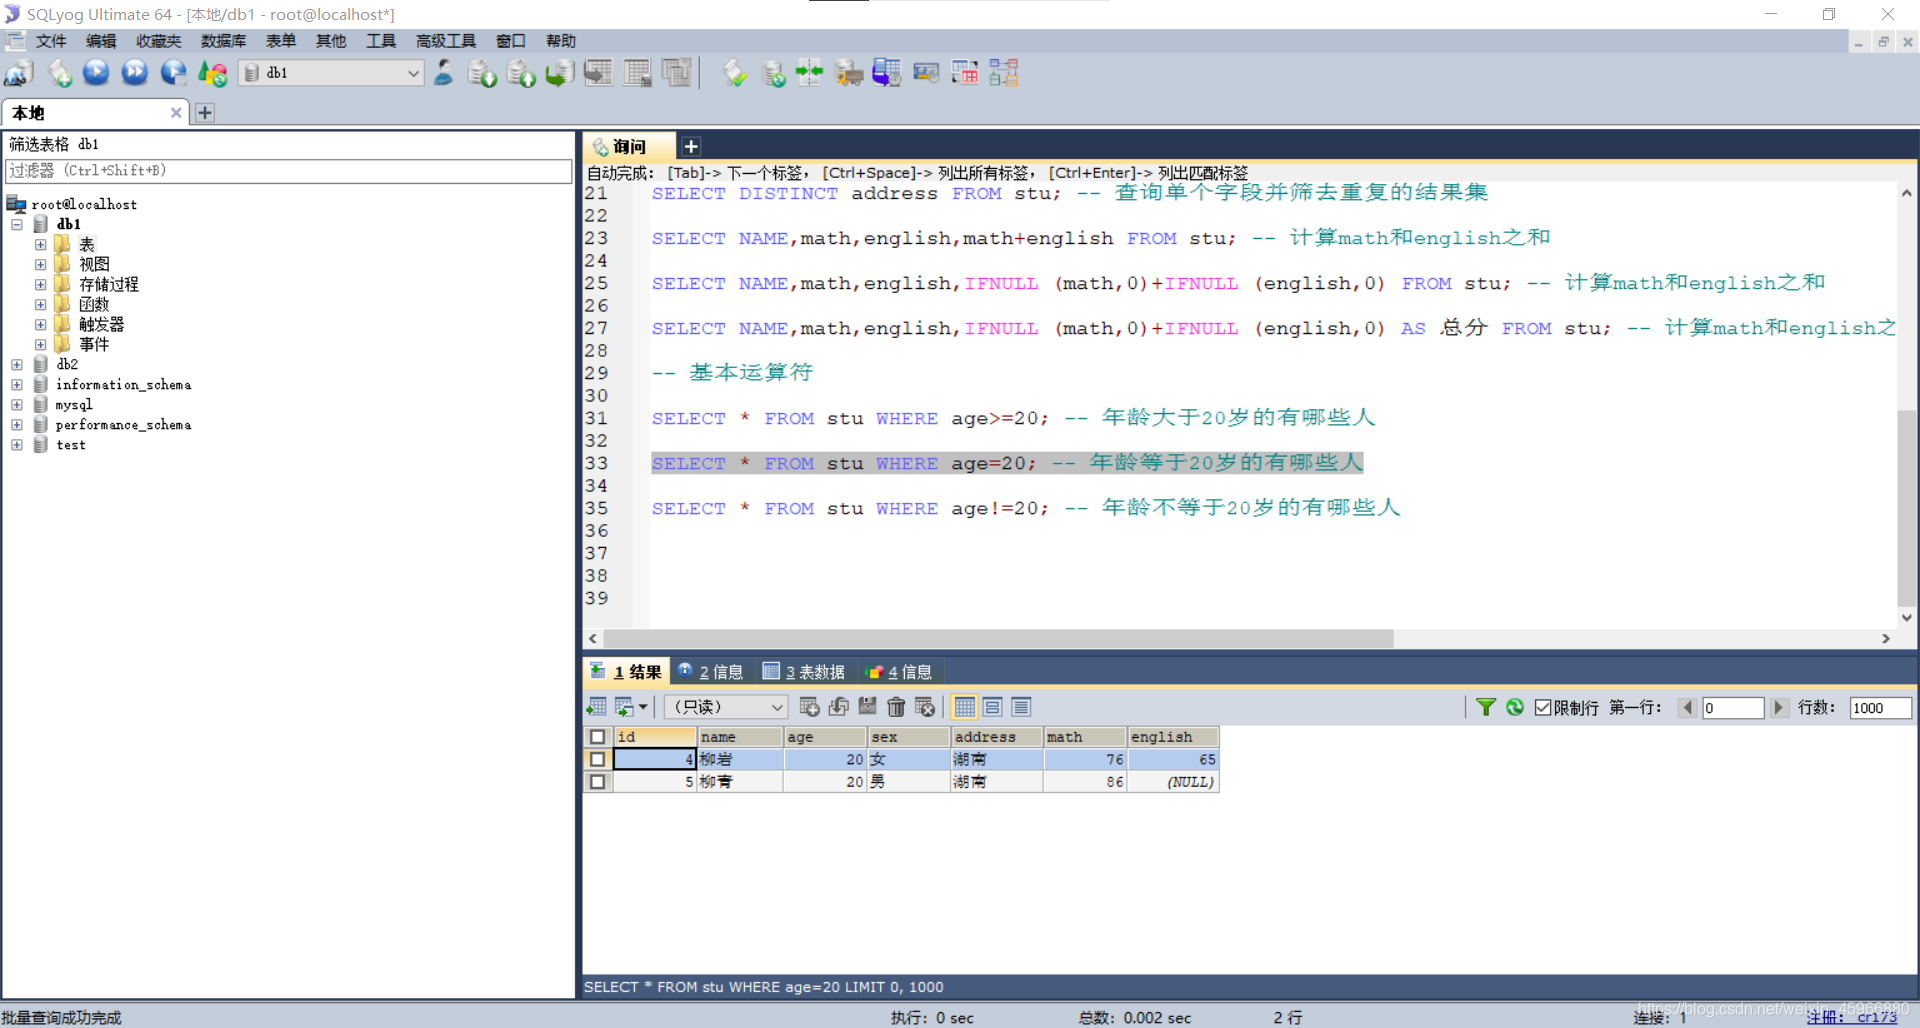The image size is (1920, 1028).
Task: Click the execute all queries icon
Action: (135, 73)
